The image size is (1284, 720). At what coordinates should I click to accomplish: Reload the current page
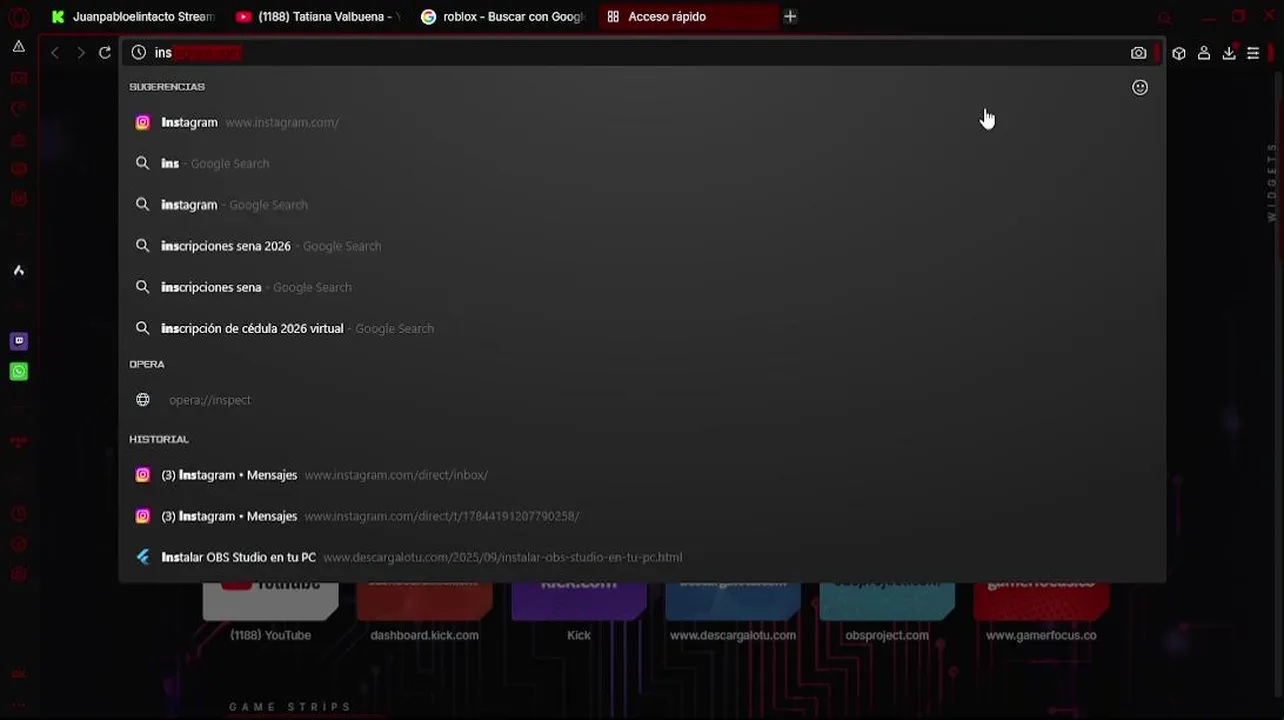pyautogui.click(x=105, y=53)
